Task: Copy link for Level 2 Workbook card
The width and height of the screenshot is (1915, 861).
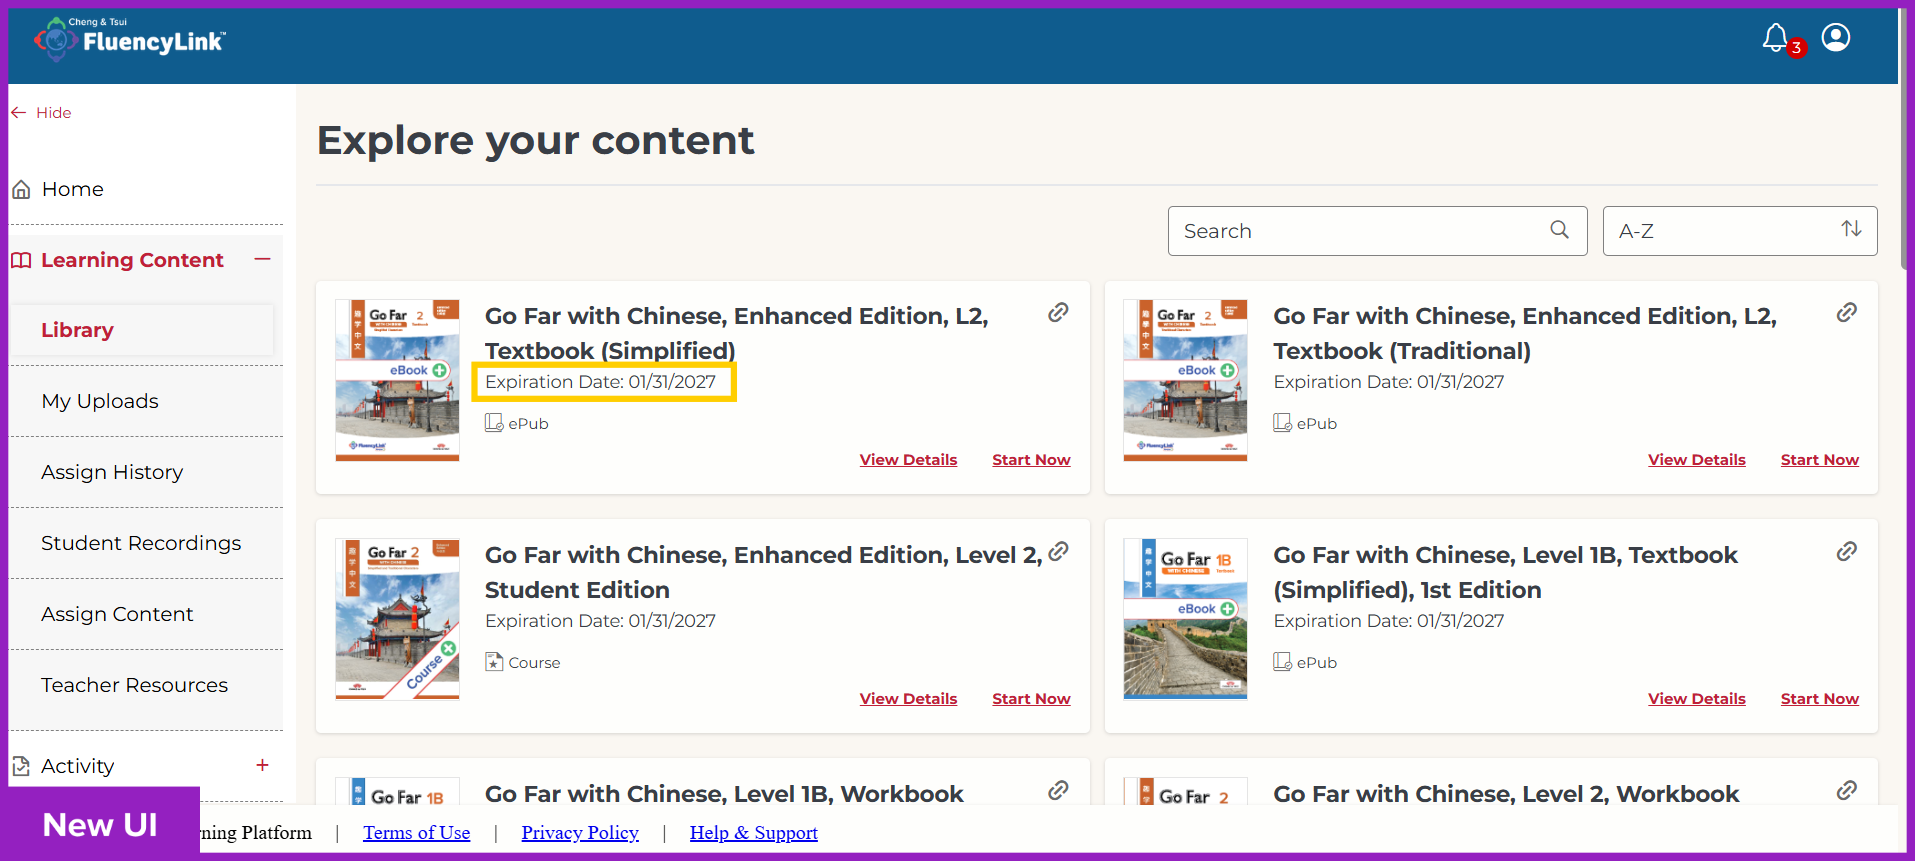Action: click(1847, 790)
